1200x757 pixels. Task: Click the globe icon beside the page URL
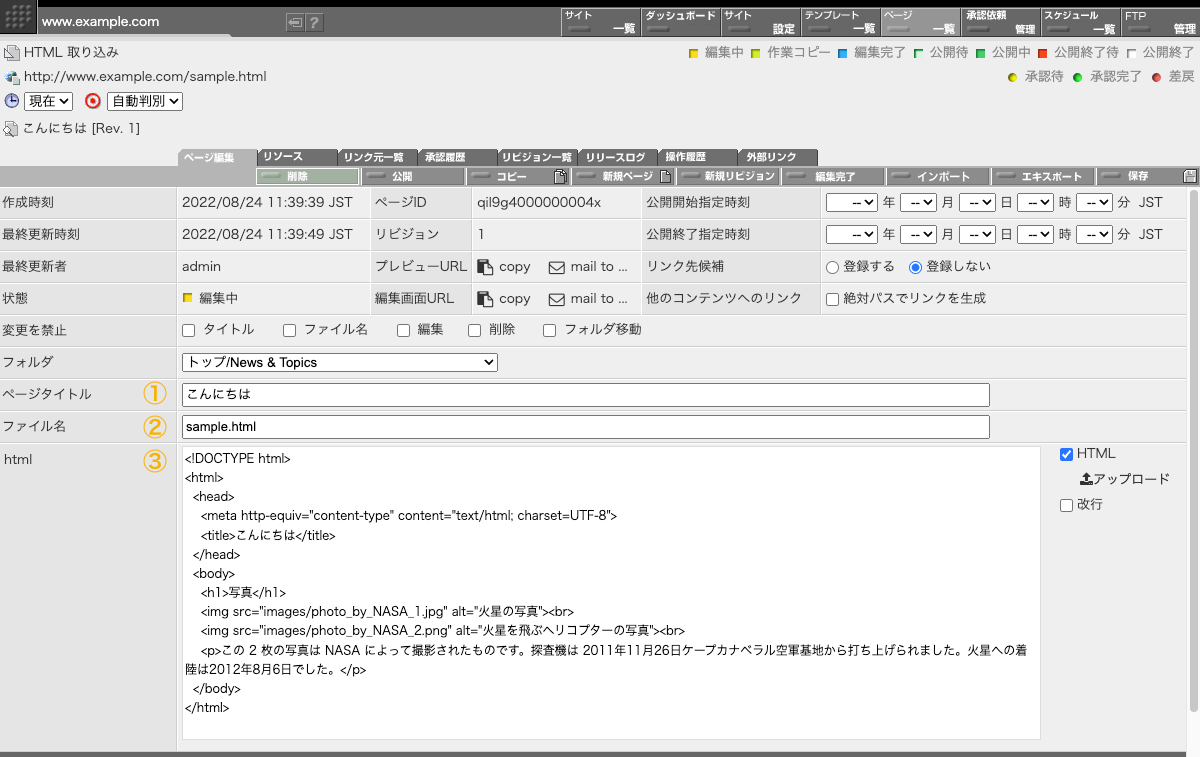[11, 77]
